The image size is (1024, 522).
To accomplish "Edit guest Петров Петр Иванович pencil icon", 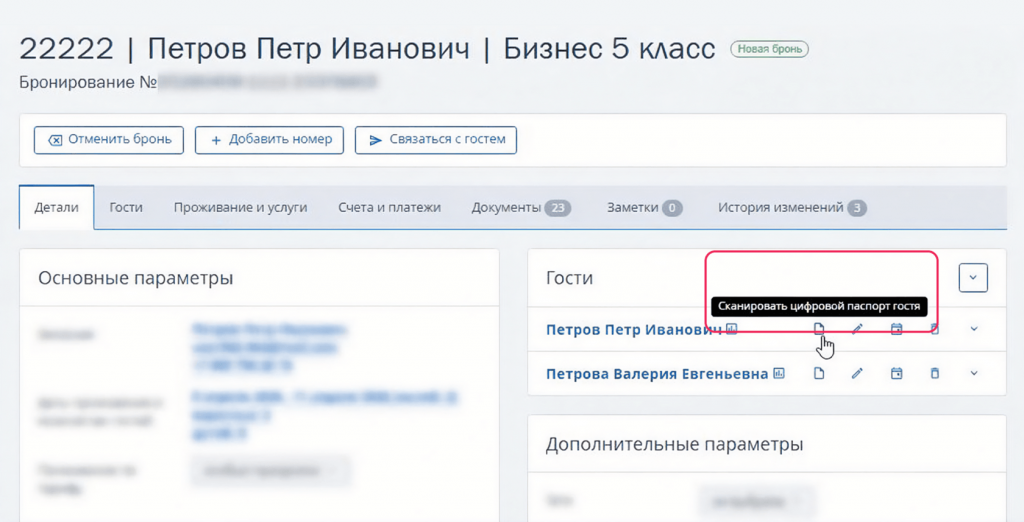I will click(x=857, y=329).
